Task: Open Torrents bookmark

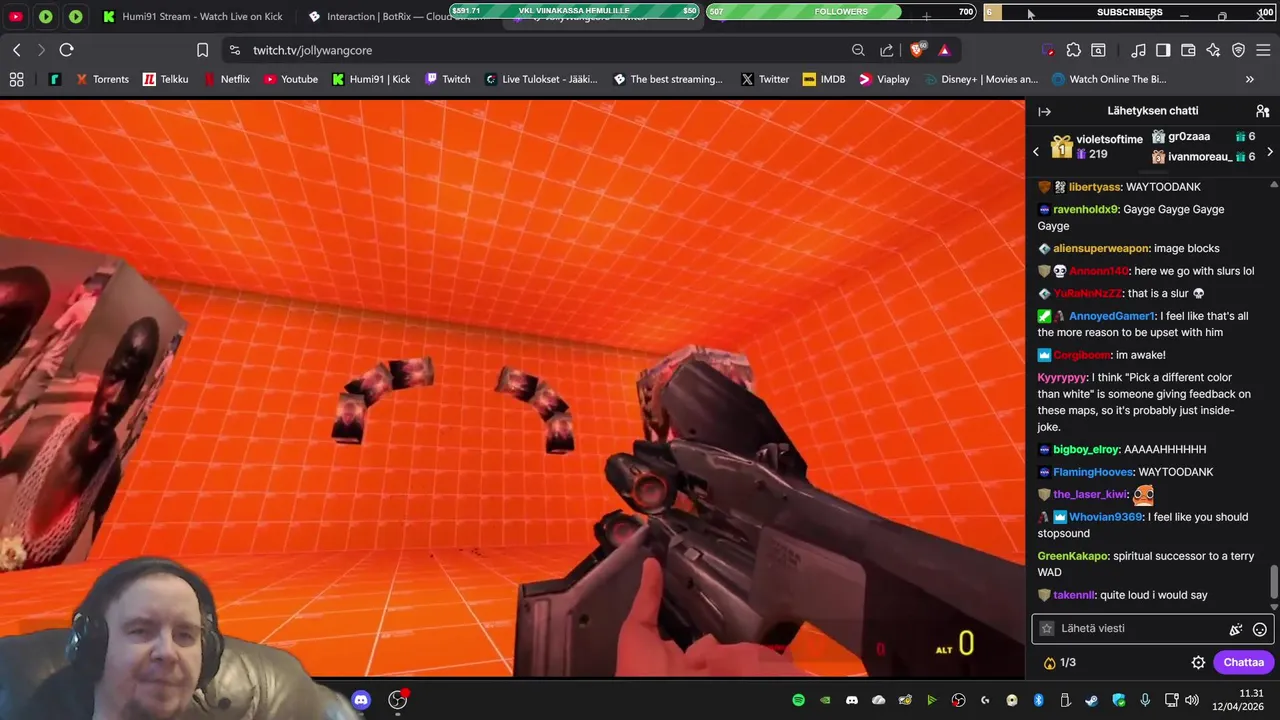Action: [101, 79]
